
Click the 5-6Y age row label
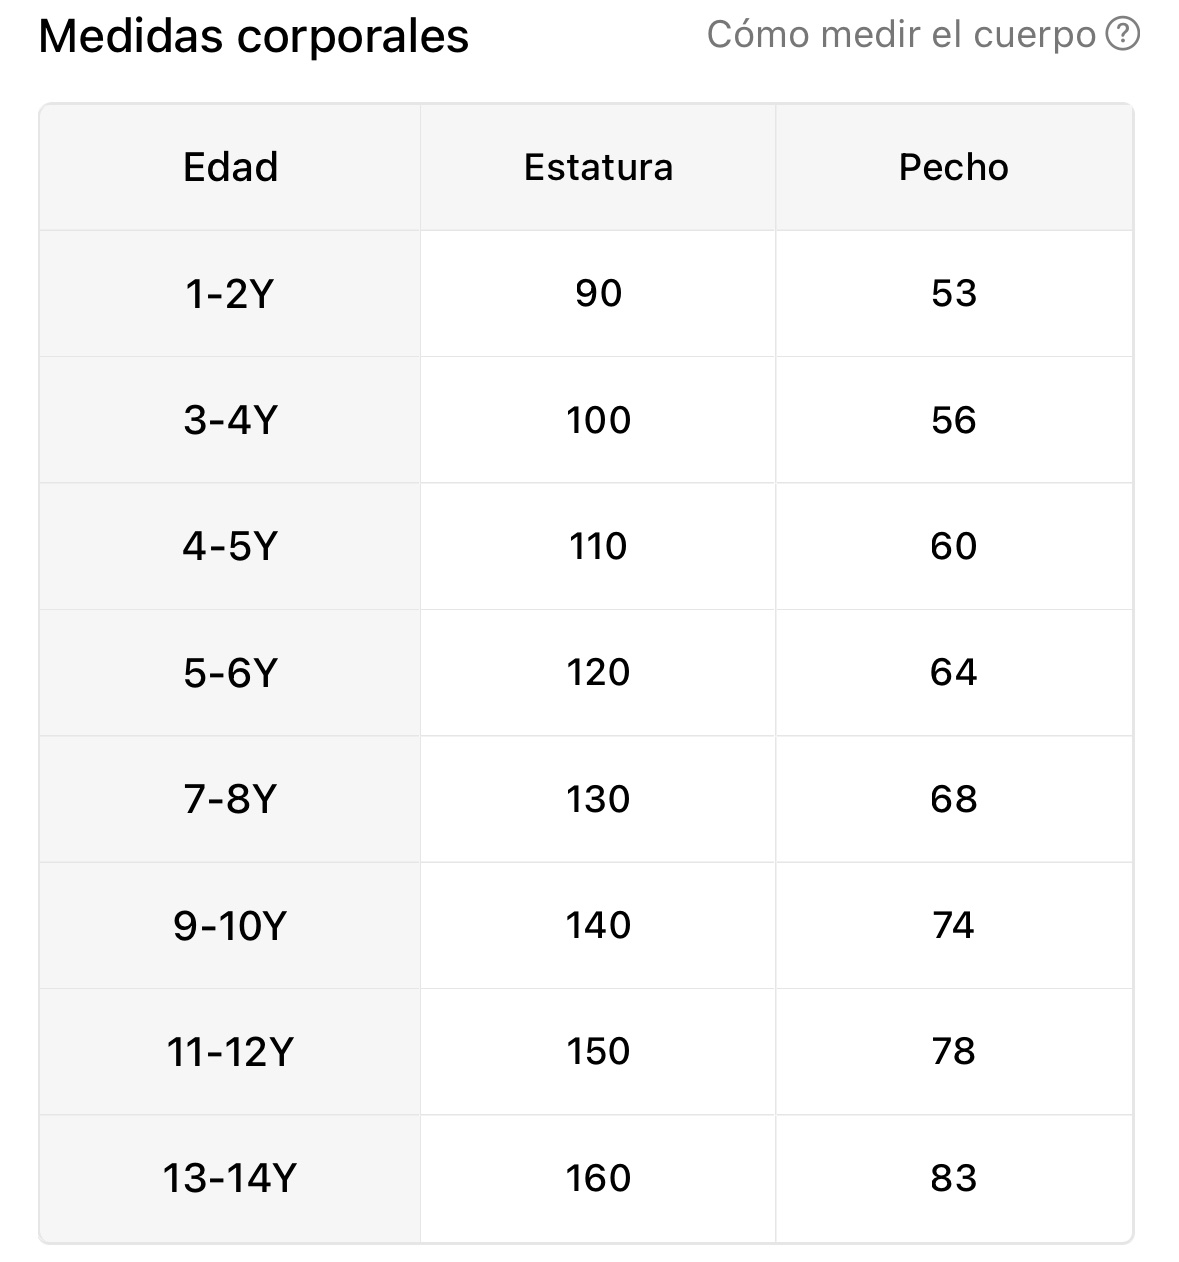click(x=230, y=673)
